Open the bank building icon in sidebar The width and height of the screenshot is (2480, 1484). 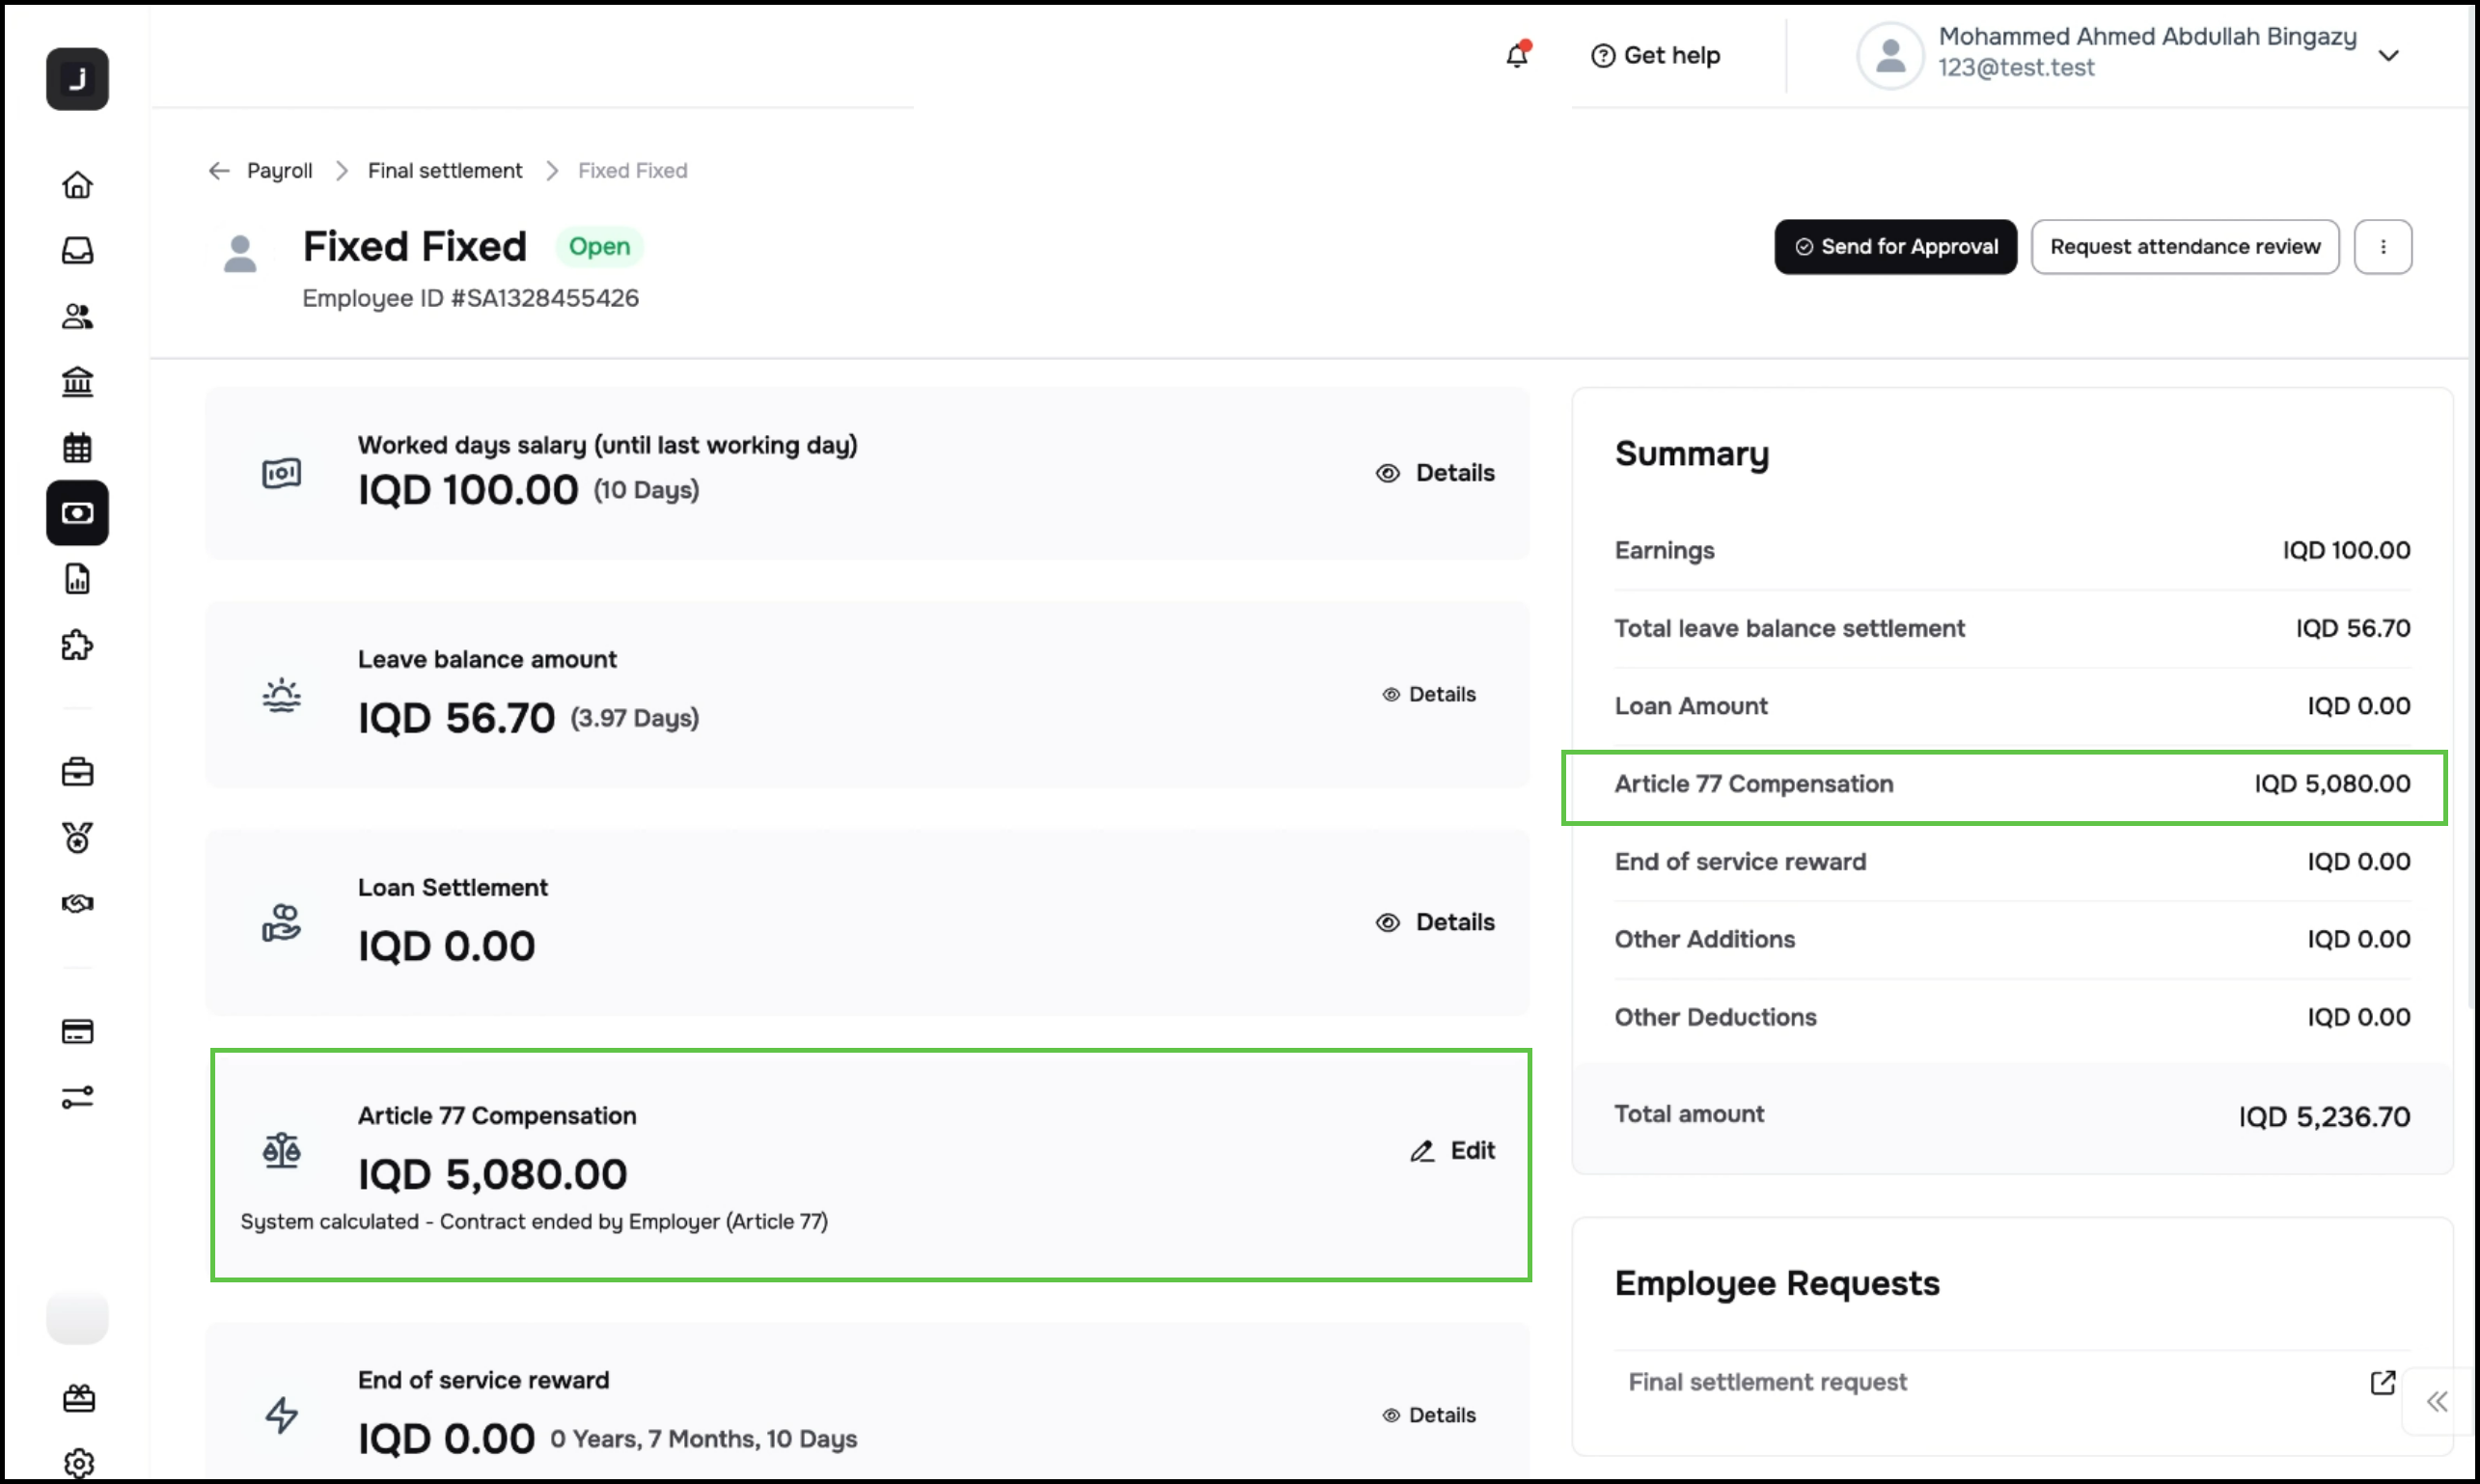(x=77, y=382)
